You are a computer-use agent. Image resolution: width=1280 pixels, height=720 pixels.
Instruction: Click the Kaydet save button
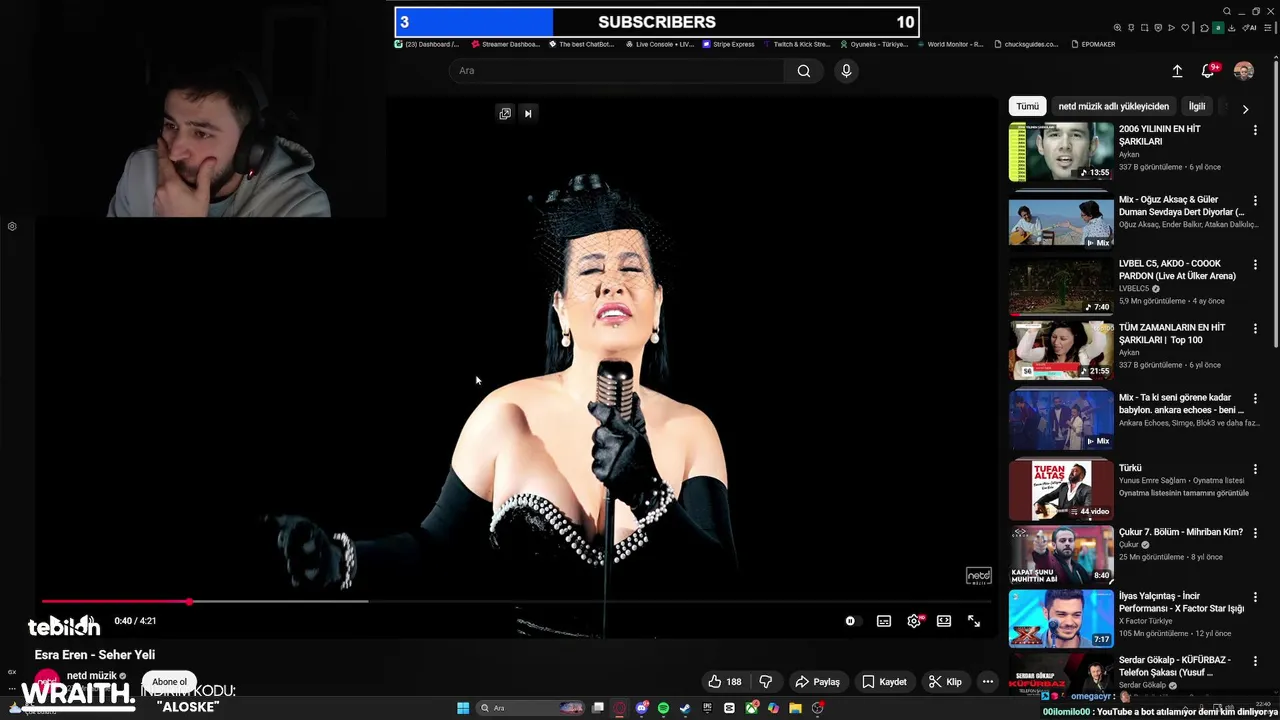pos(884,682)
